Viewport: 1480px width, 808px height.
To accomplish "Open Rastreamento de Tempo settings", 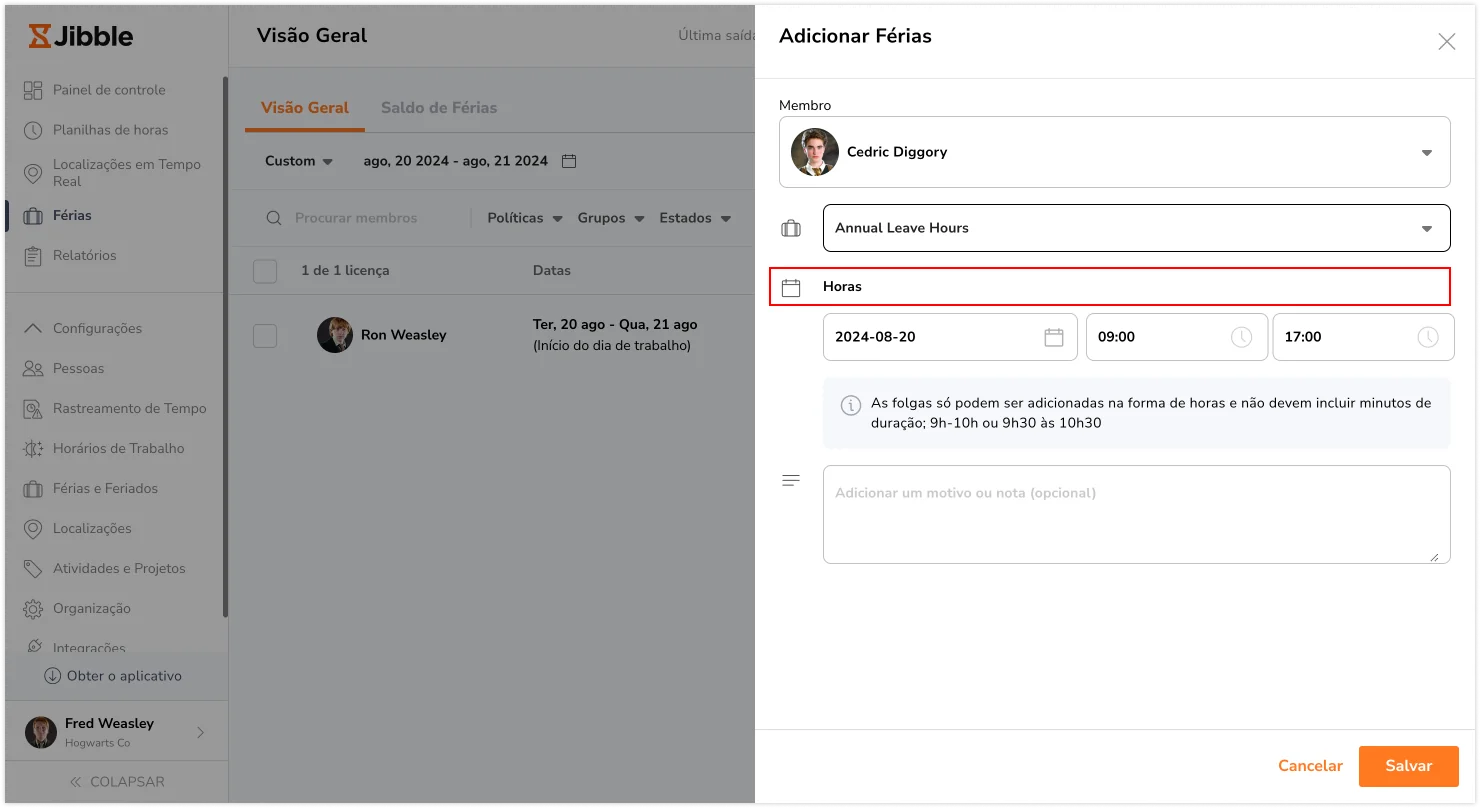I will [129, 408].
